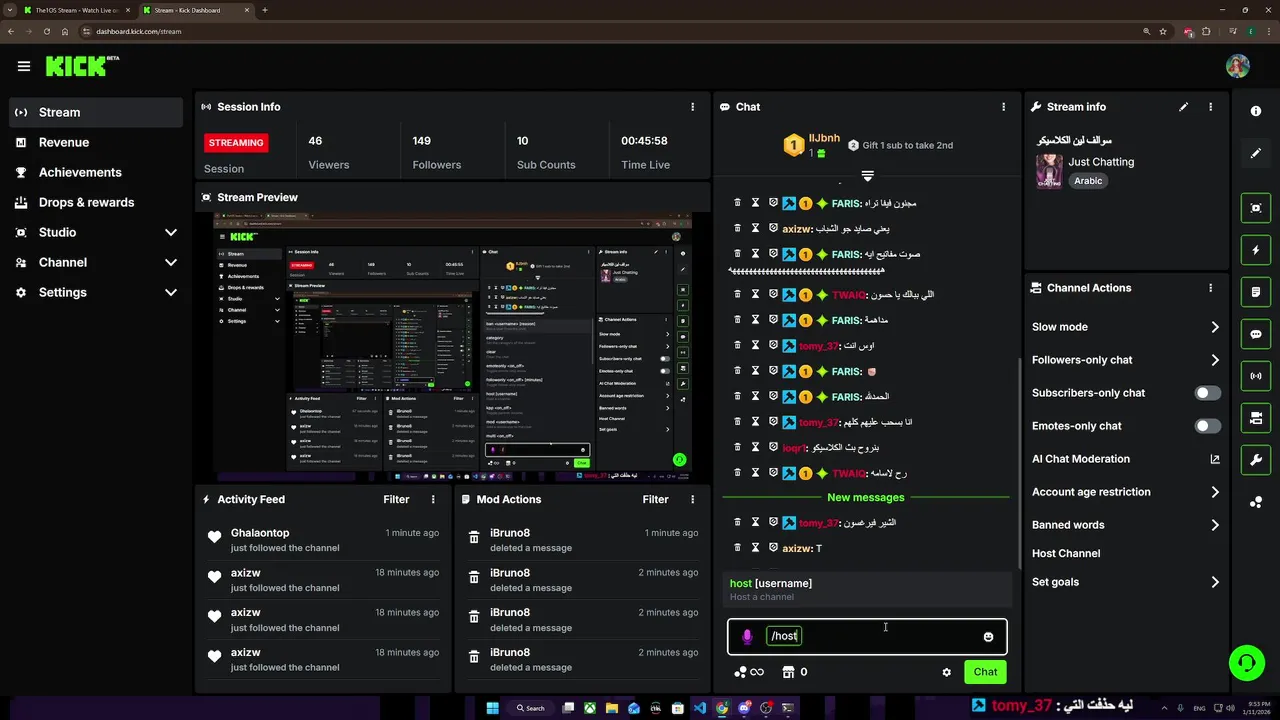Open Windows taskbar Search box

[x=532, y=708]
